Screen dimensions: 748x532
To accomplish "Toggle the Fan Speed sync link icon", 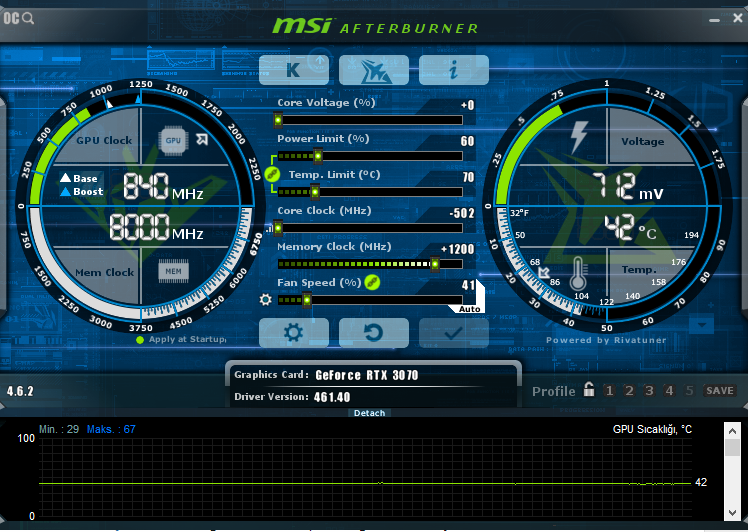I will pos(372,282).
